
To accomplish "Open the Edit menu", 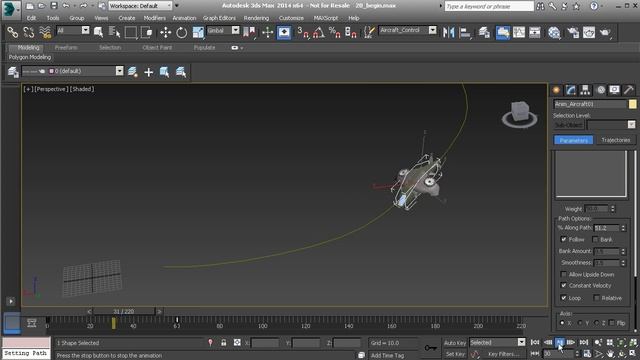I will coord(31,18).
